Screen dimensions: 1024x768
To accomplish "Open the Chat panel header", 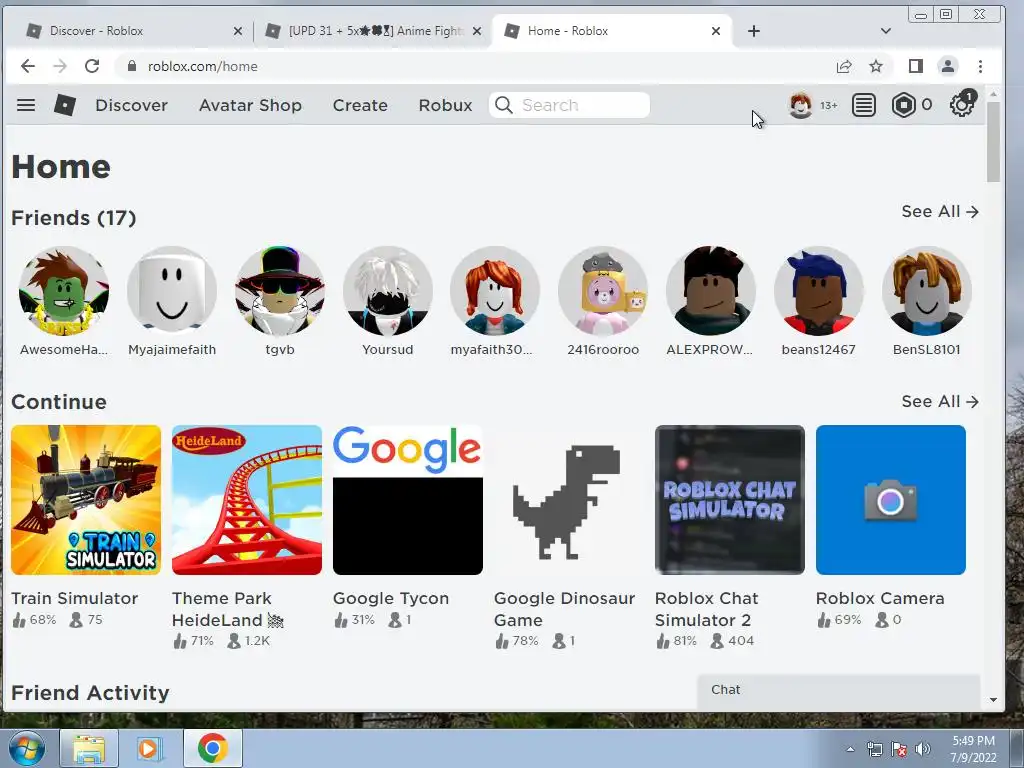I will pos(839,690).
